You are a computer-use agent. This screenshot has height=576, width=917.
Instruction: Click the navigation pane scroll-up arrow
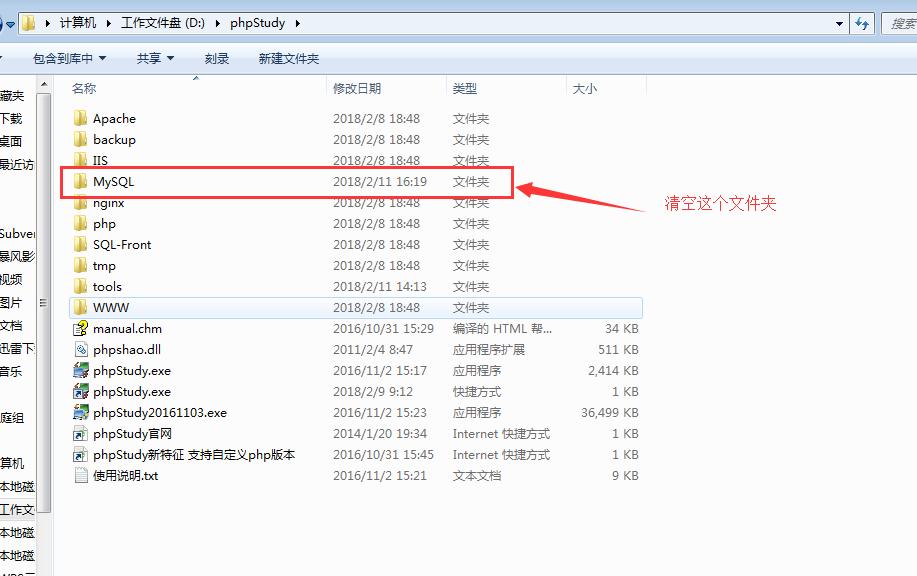pyautogui.click(x=44, y=85)
